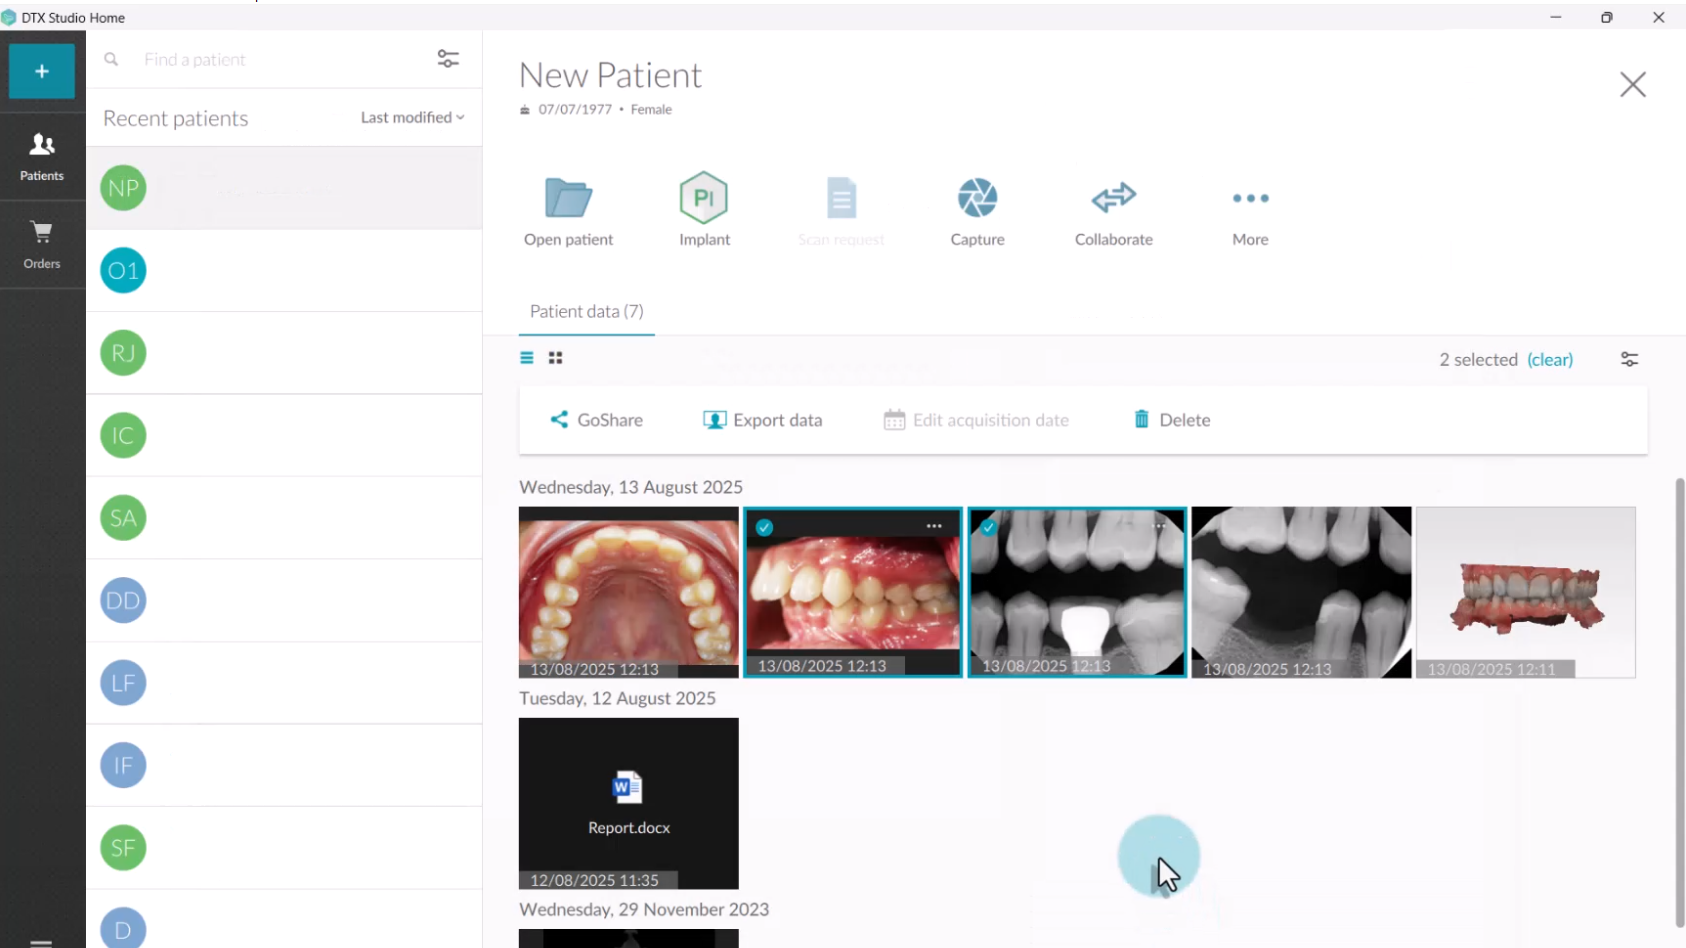Viewport: 1686px width, 948px height.
Task: Click the Export data button
Action: [x=763, y=420]
